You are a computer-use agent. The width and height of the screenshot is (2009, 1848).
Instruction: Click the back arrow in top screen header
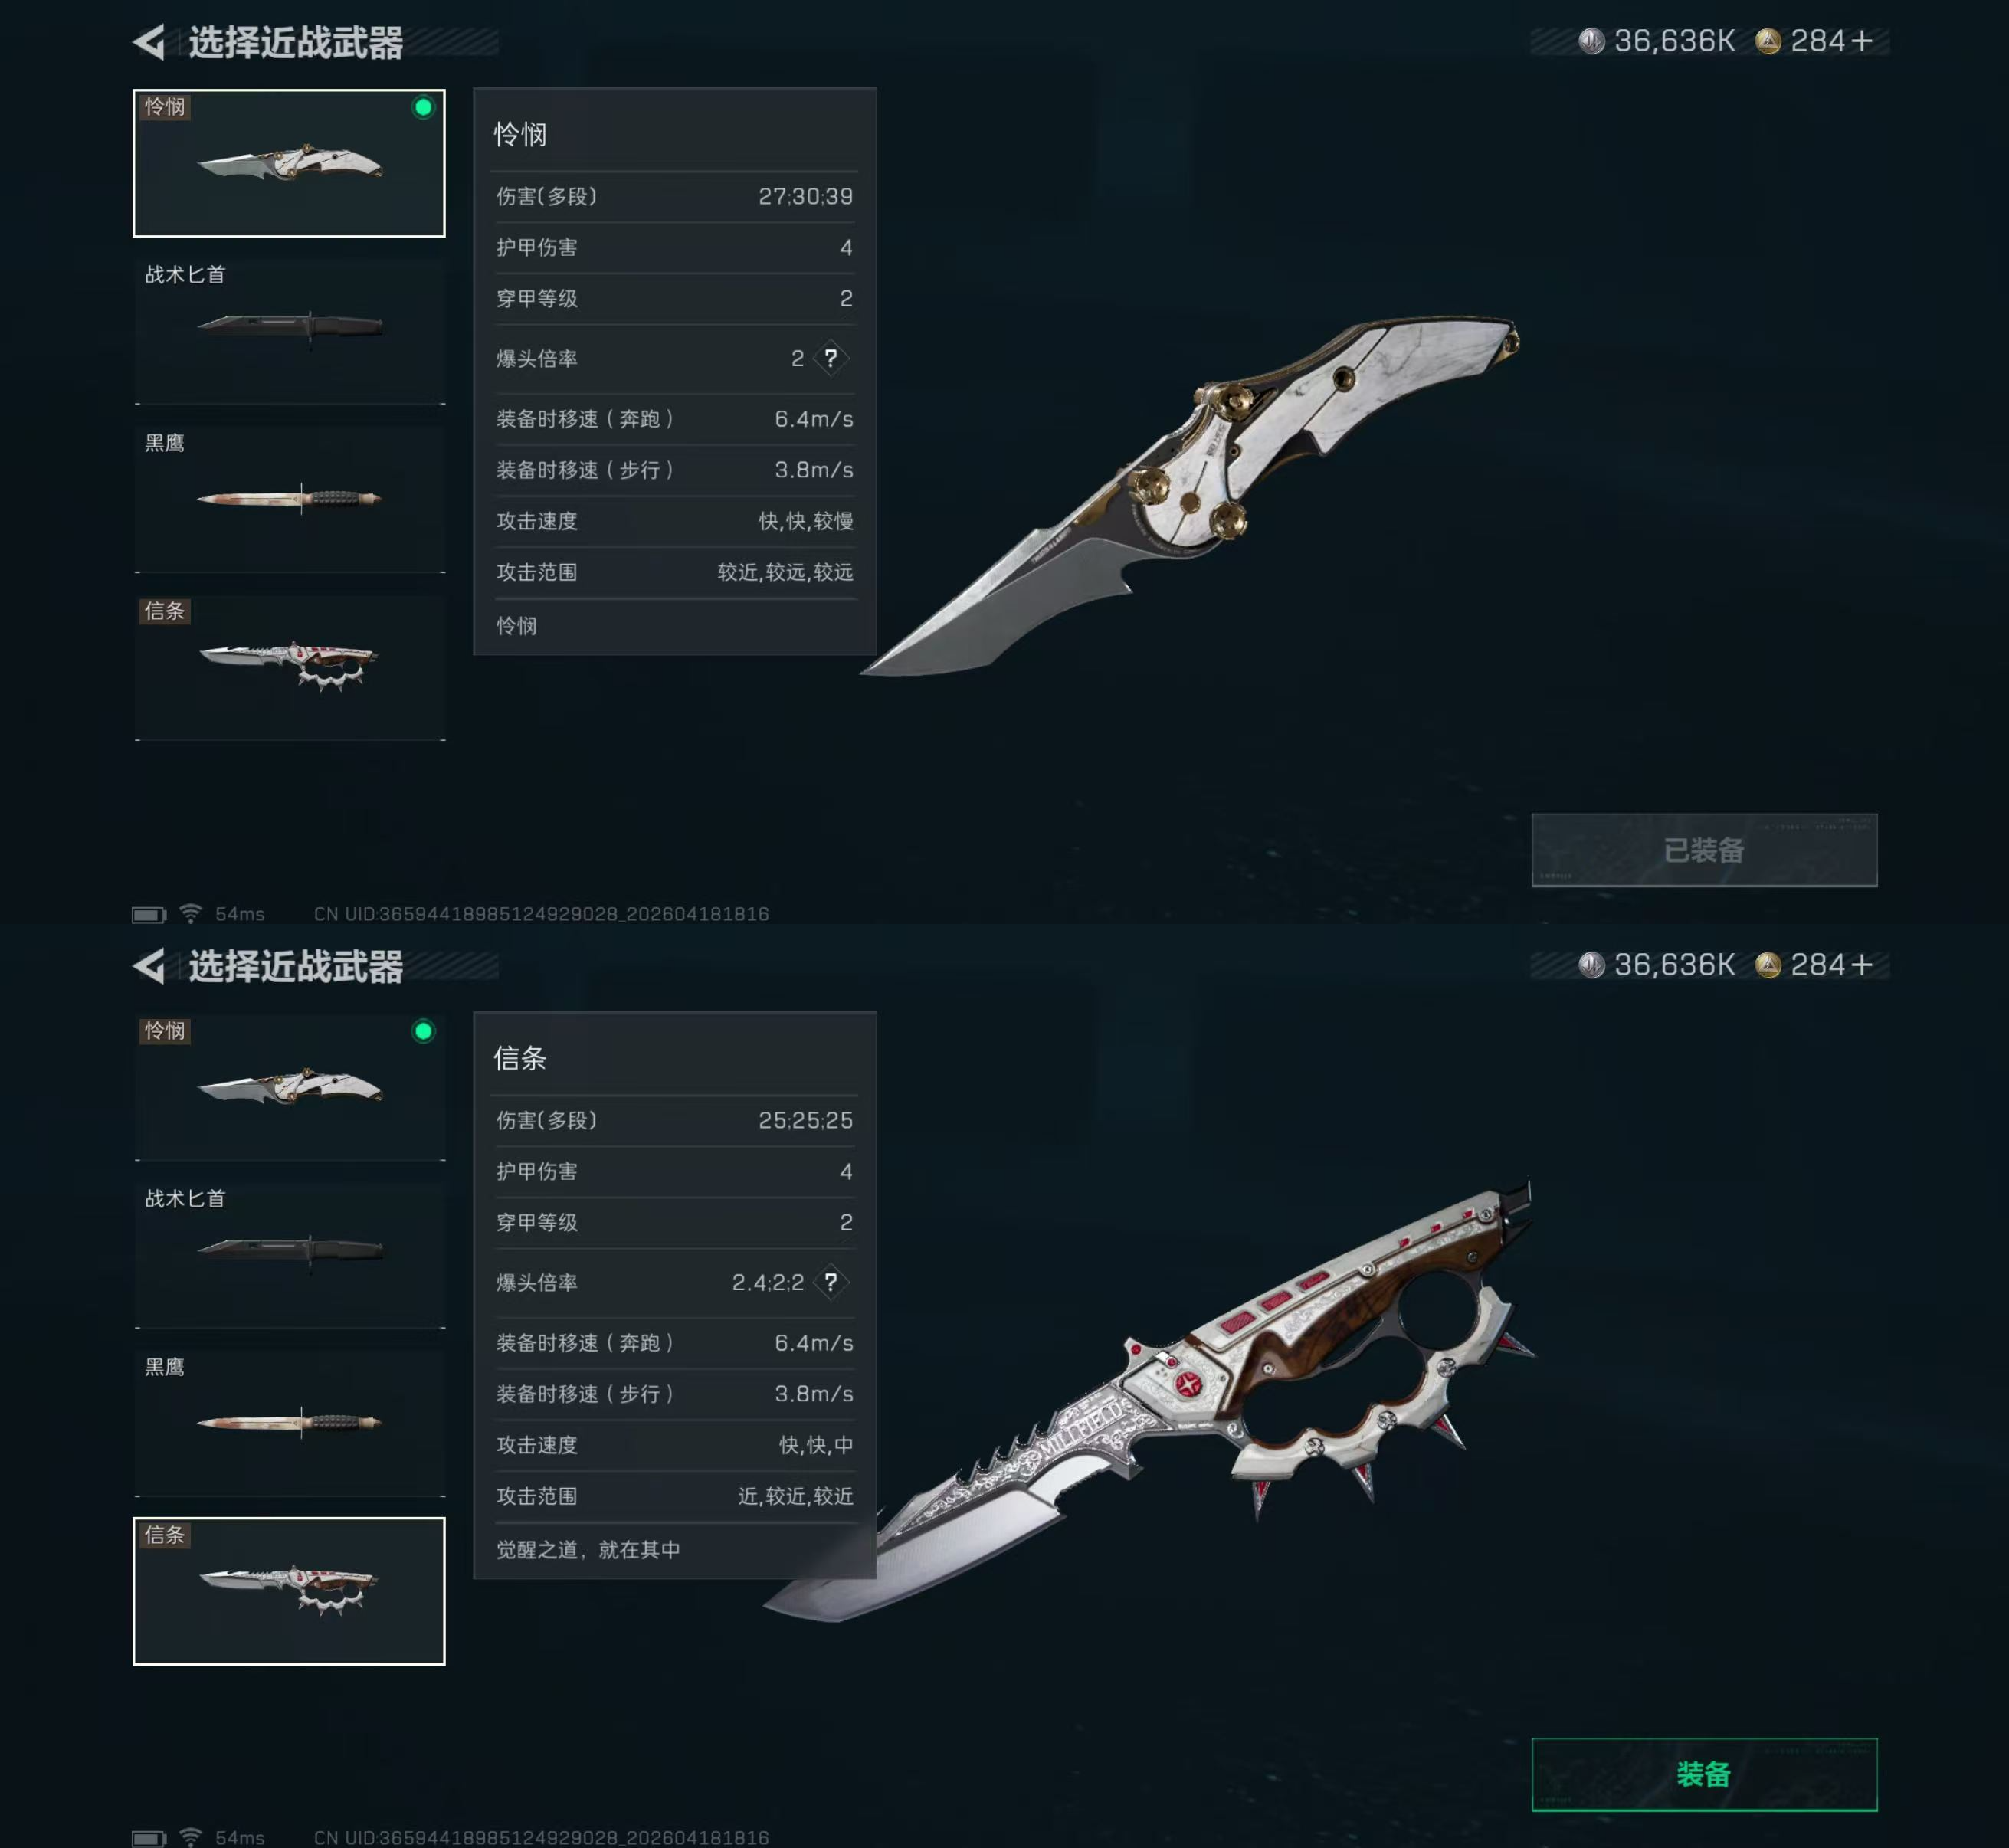tap(149, 42)
